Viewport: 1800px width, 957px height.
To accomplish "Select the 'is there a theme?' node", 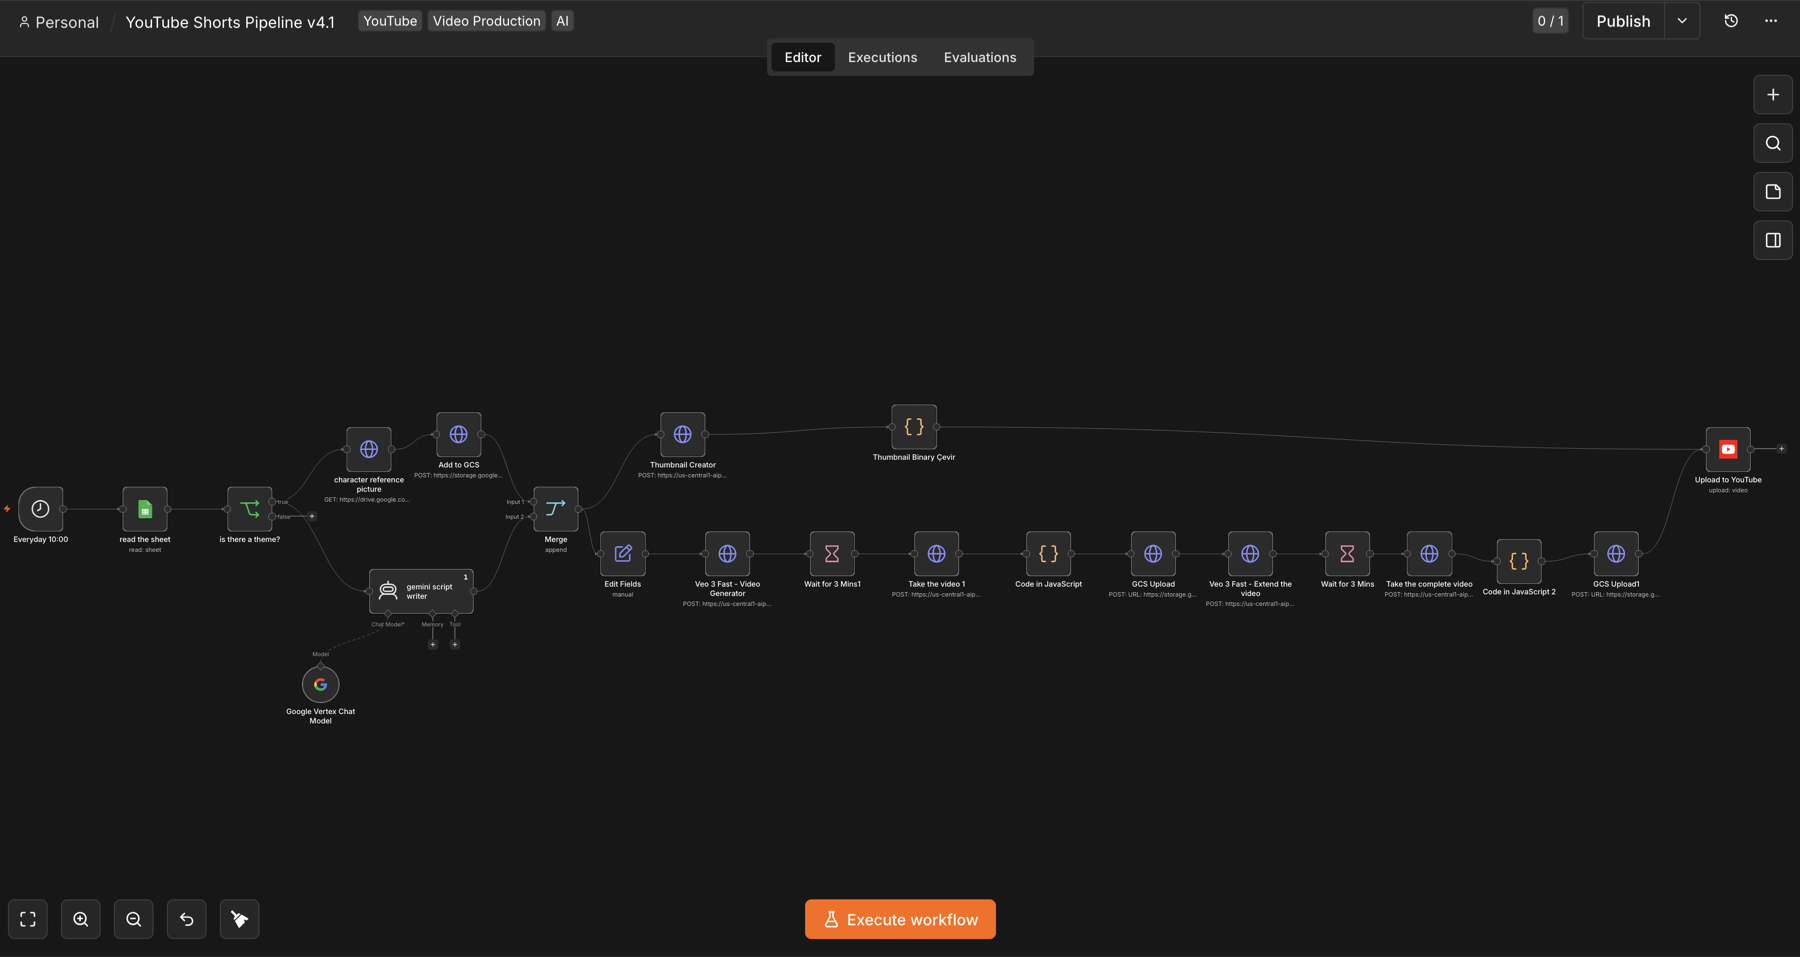I will (250, 509).
